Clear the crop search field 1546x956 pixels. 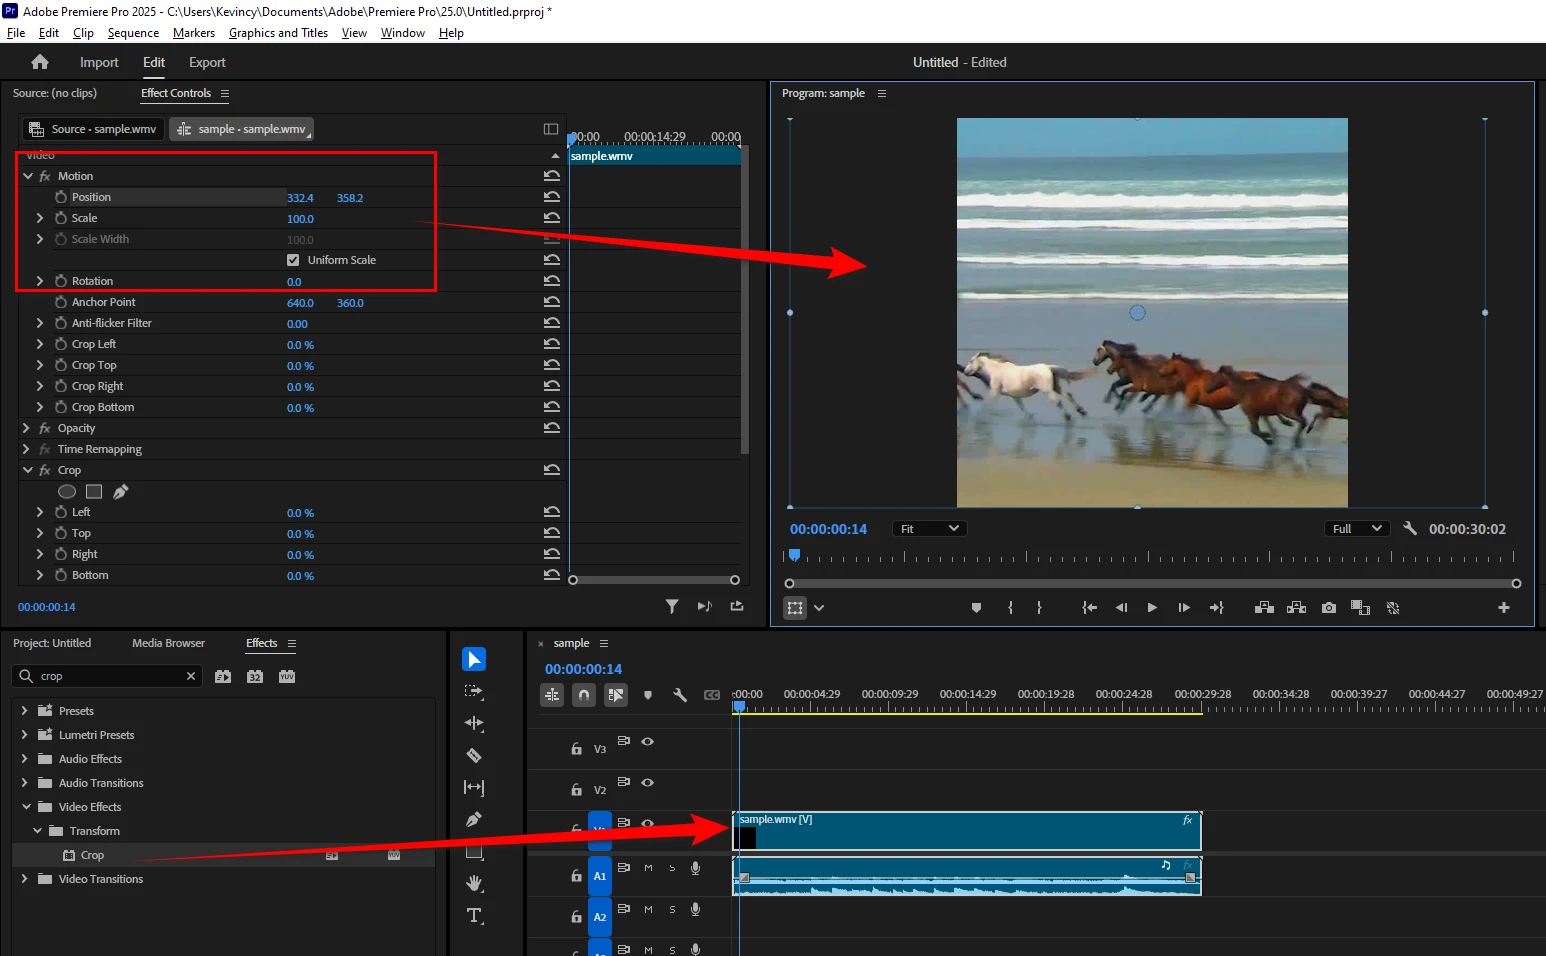[x=191, y=676]
